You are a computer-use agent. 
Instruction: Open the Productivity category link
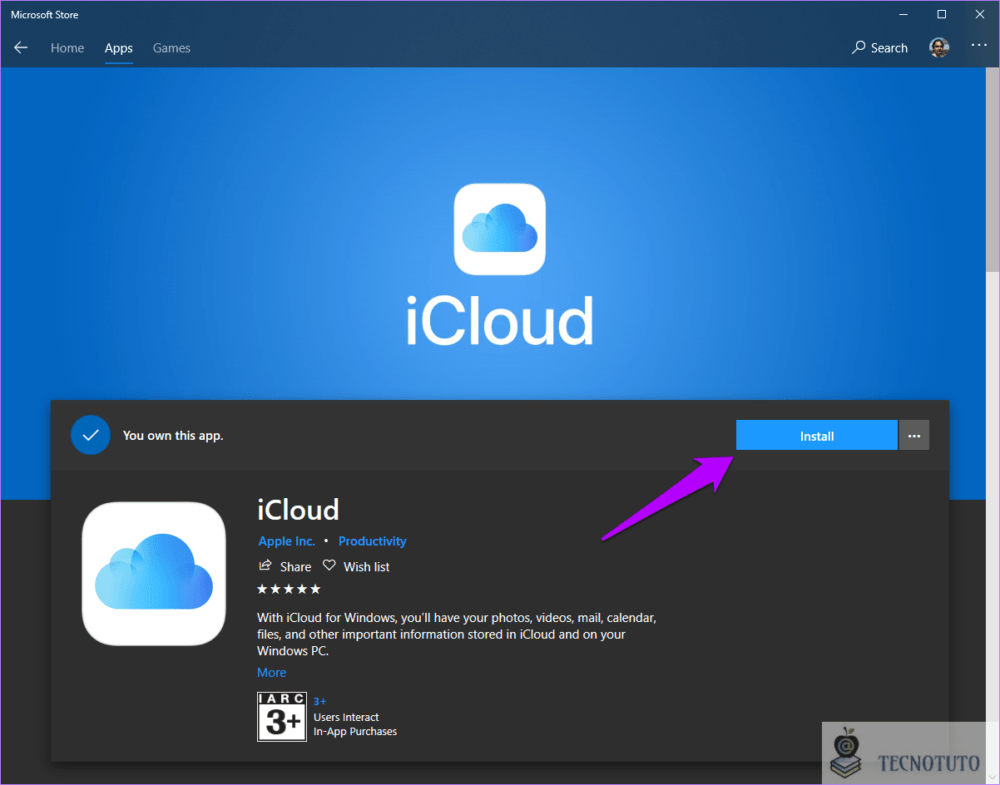[x=372, y=541]
